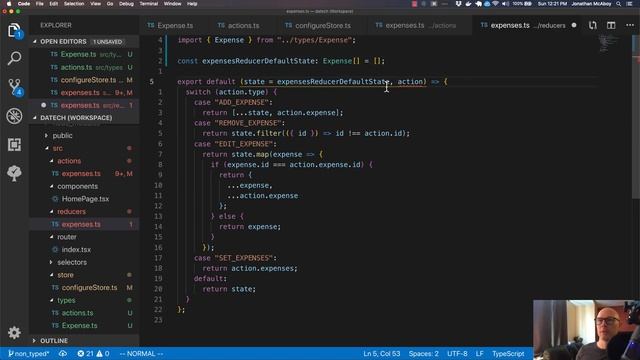Click the compare changes icon in editor toolbar
The image size is (640, 360).
coord(593,25)
